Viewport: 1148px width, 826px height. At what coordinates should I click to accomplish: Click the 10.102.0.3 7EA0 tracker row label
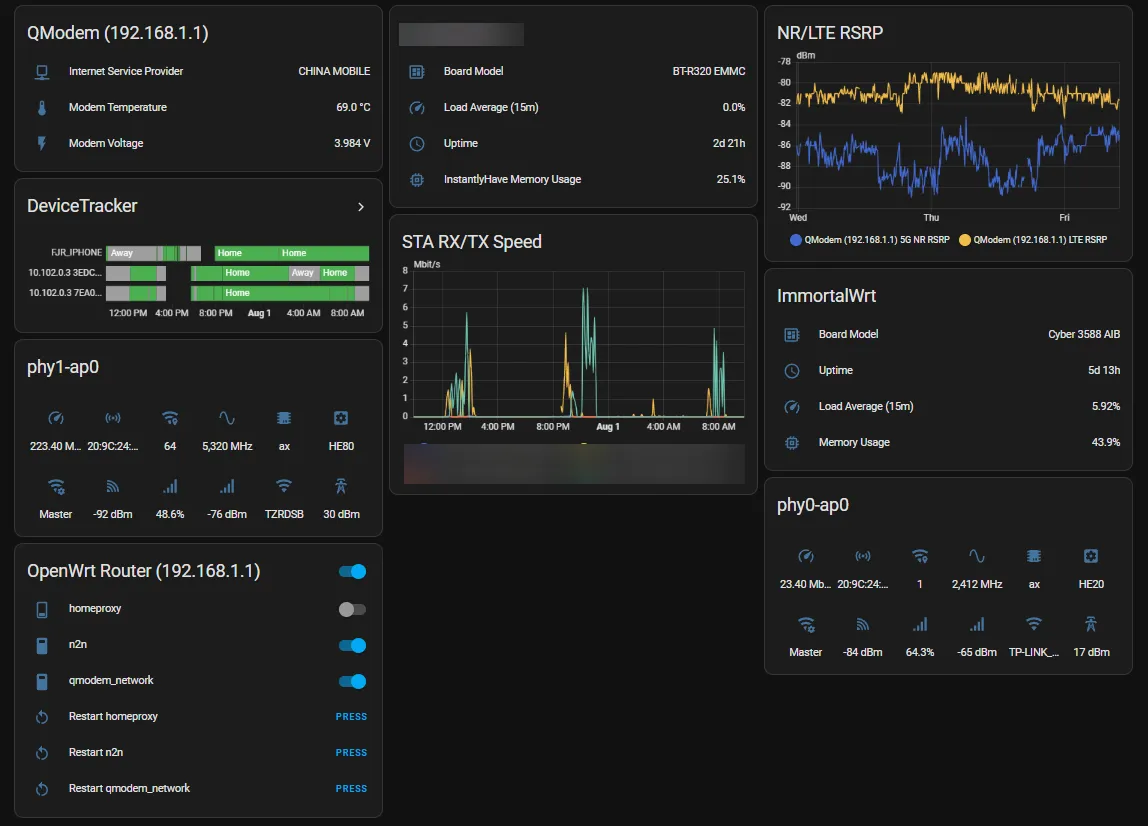[x=64, y=293]
